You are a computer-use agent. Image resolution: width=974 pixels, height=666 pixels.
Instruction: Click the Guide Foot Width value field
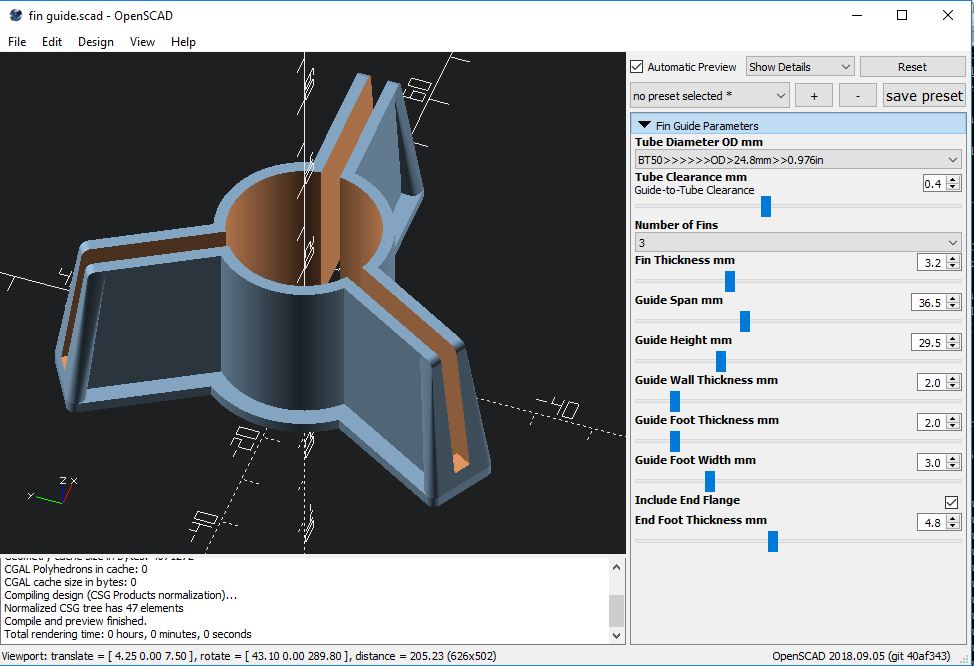pos(932,462)
